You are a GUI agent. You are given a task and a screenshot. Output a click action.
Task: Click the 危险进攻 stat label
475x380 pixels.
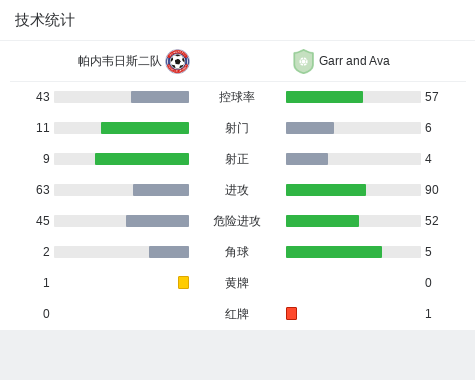point(237,221)
